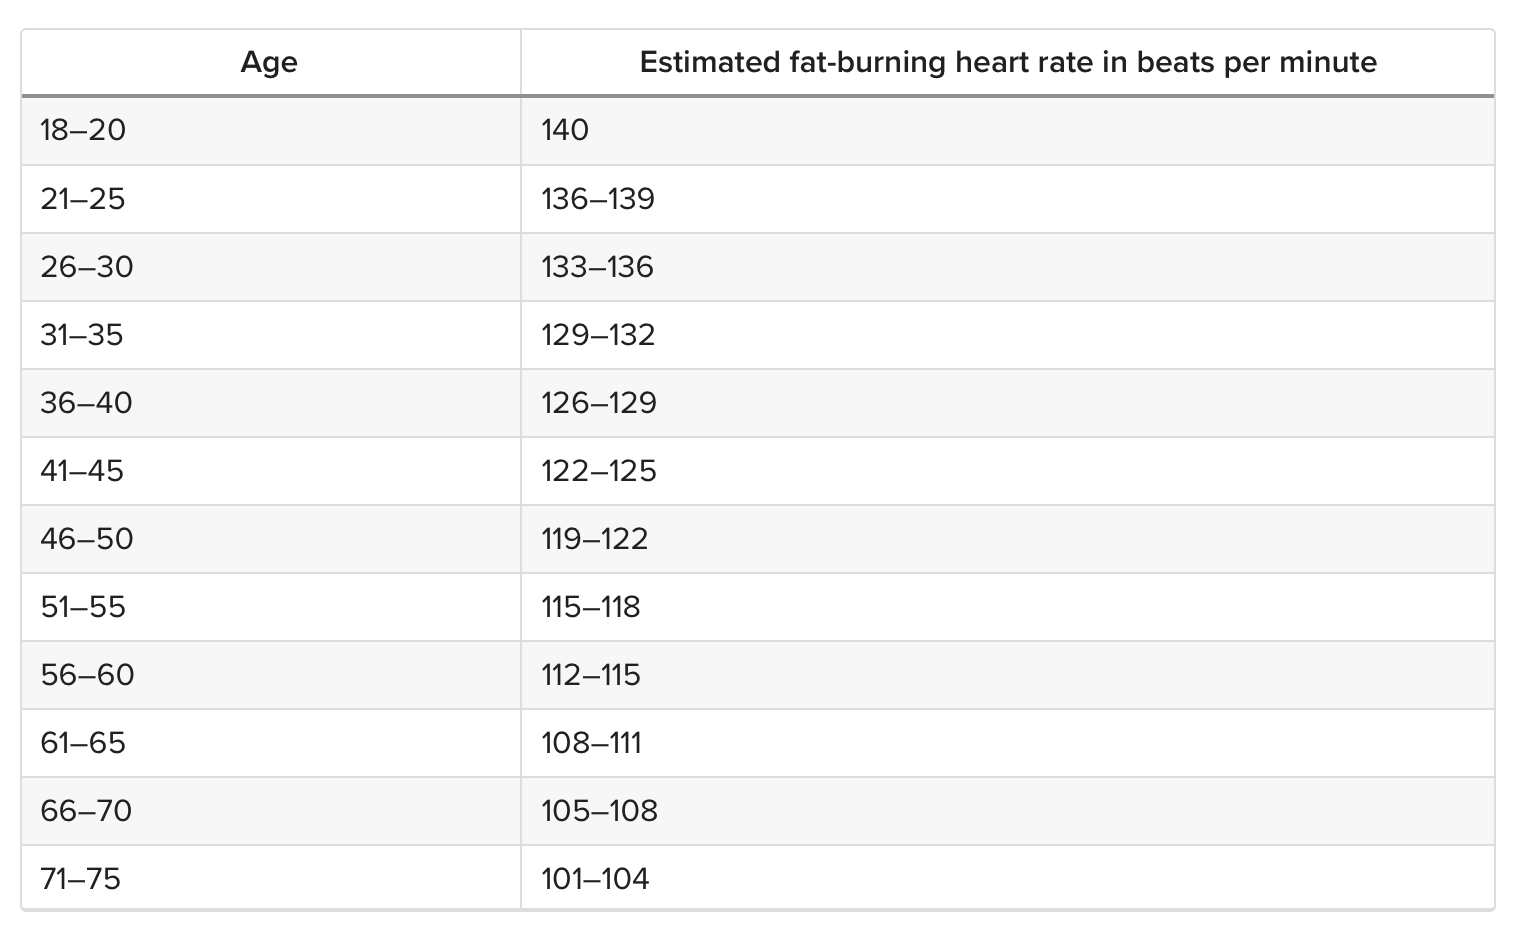Click the 101–104 heart rate value
Screen dimensions: 1520x932
(x=595, y=879)
